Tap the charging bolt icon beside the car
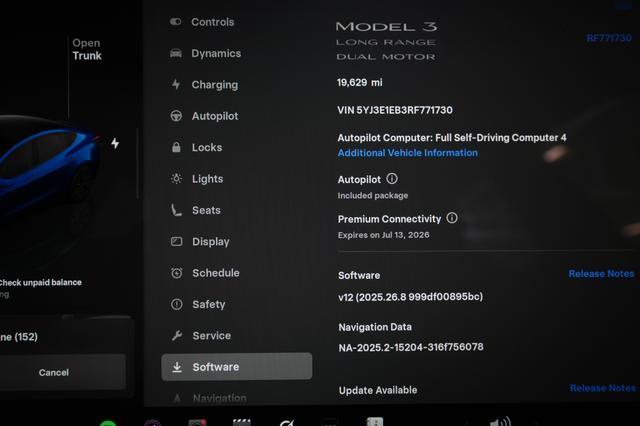 pos(115,143)
